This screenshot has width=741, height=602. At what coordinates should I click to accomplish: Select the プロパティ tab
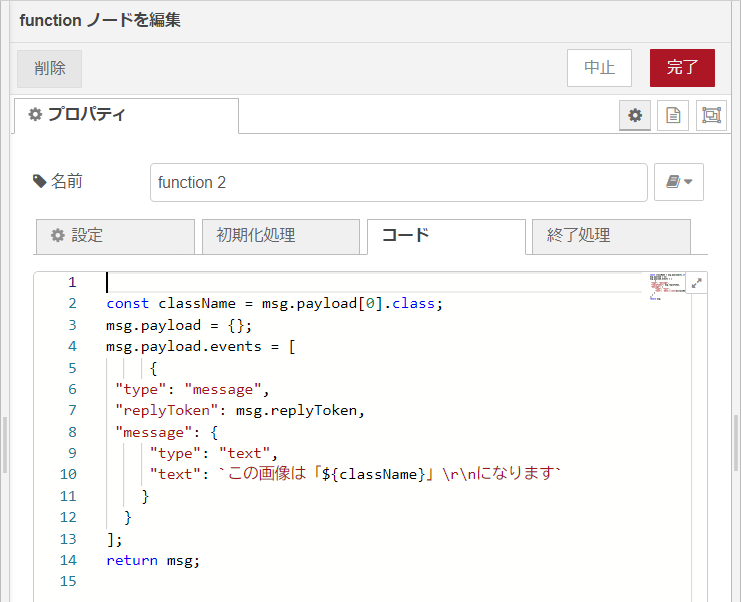coord(126,115)
